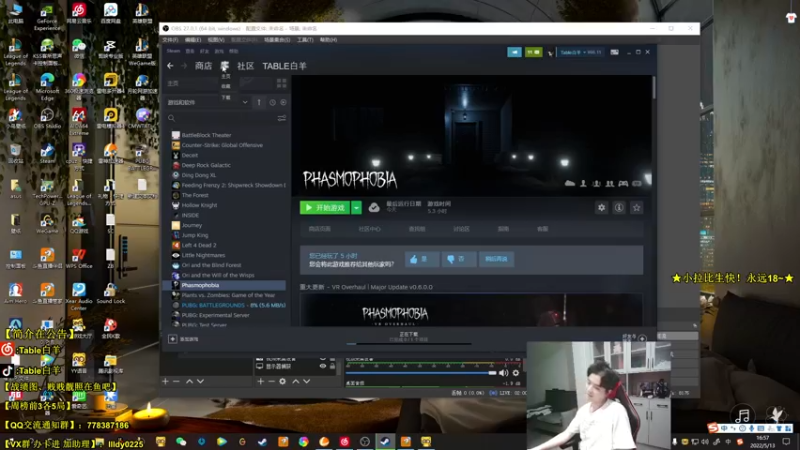This screenshot has height=450, width=800.
Task: Open the OBS audio mixer channel gear
Action: [x=516, y=373]
